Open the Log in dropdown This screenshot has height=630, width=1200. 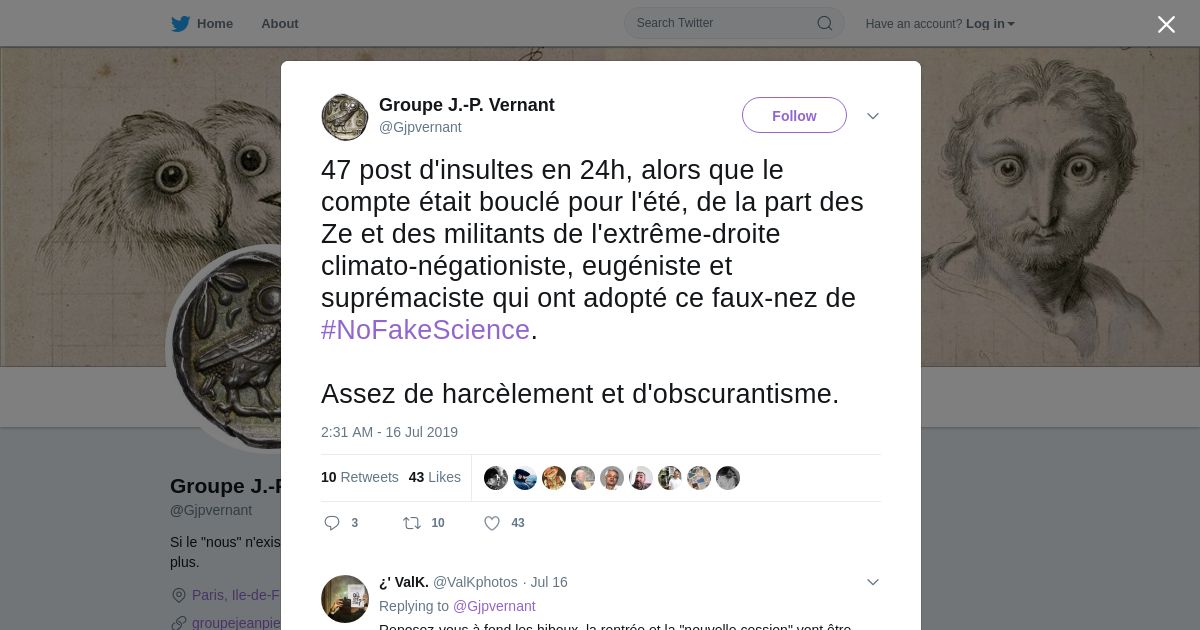pos(990,24)
